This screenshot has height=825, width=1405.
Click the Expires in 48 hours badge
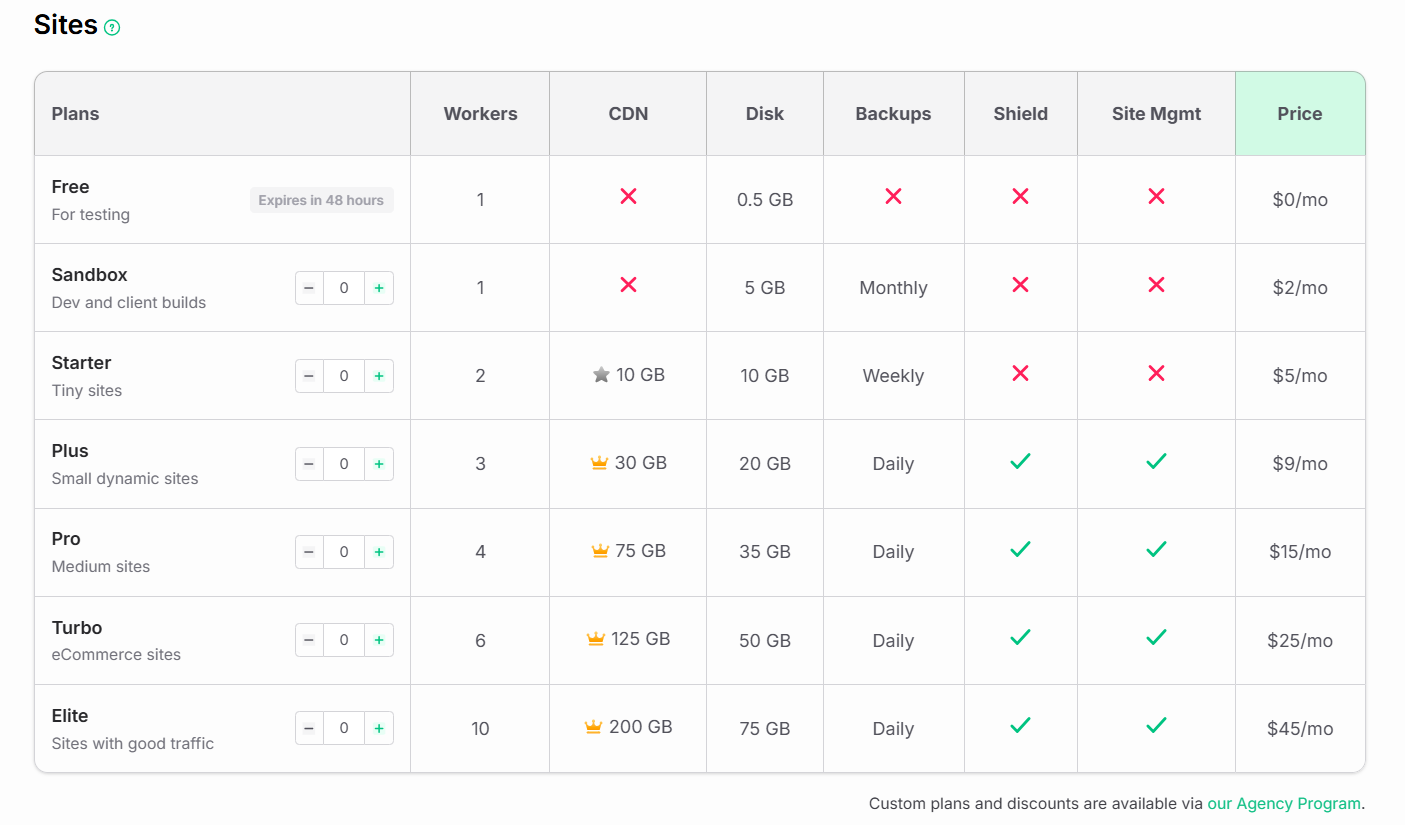coord(321,200)
